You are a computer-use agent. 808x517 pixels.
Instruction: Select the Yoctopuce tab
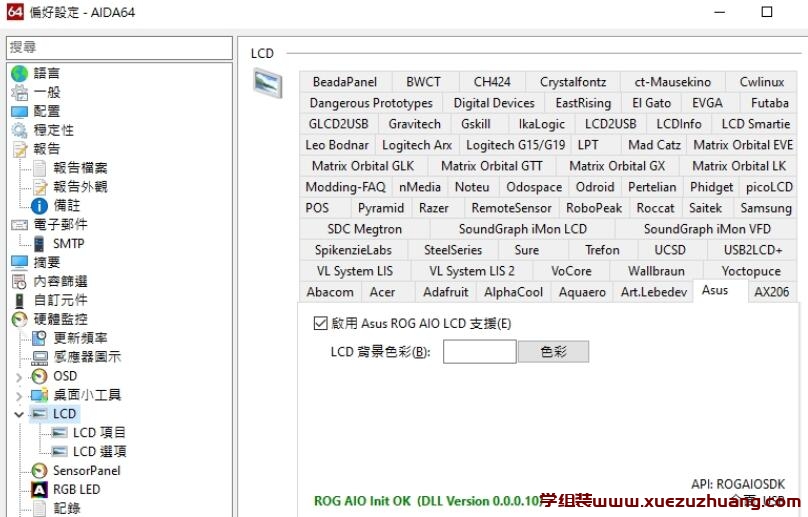pyautogui.click(x=751, y=271)
